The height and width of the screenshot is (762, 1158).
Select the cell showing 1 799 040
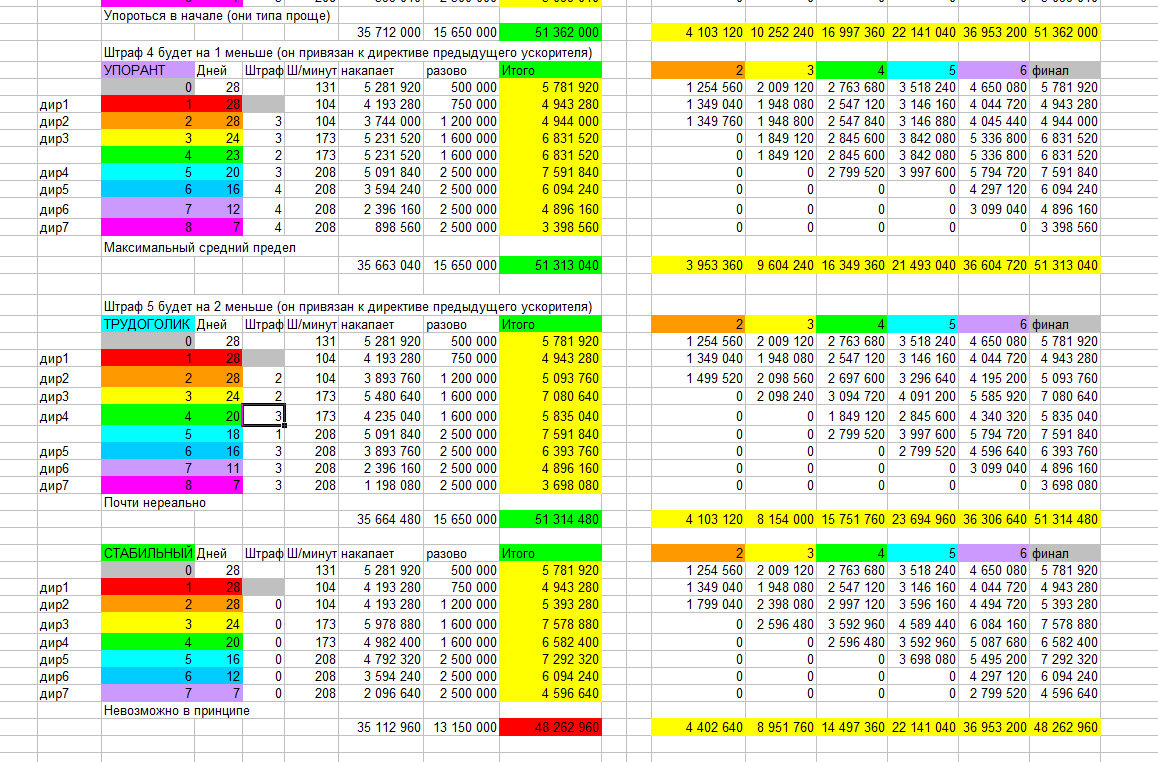[x=698, y=605]
